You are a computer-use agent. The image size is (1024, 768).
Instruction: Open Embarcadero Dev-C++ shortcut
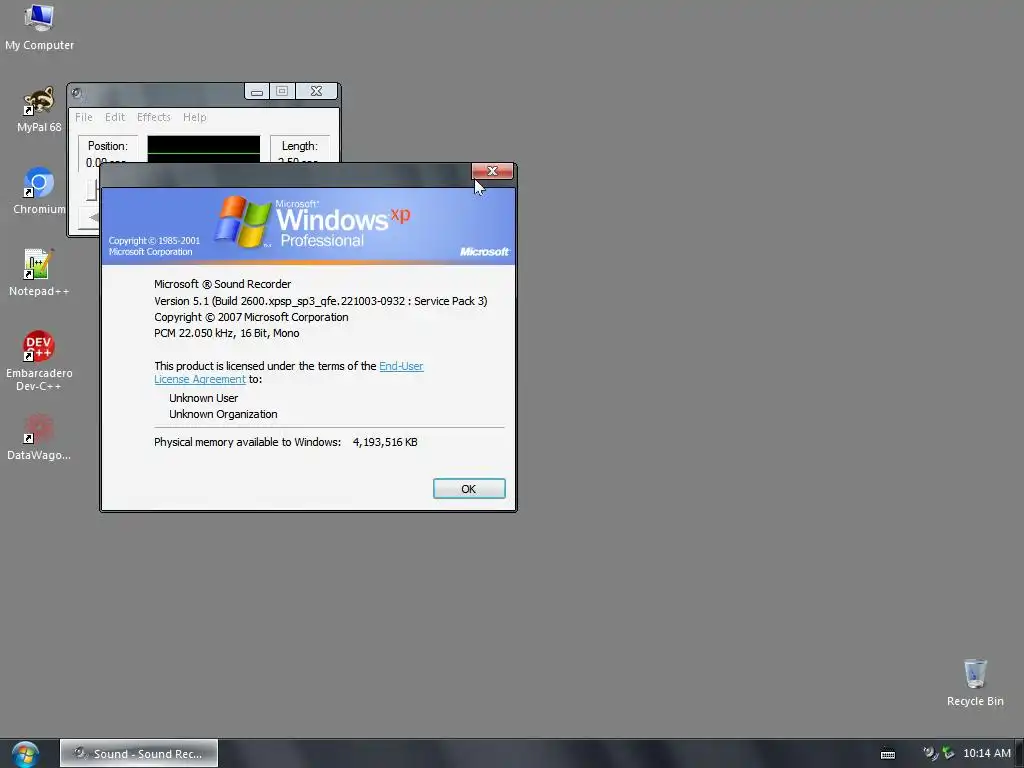[39, 361]
